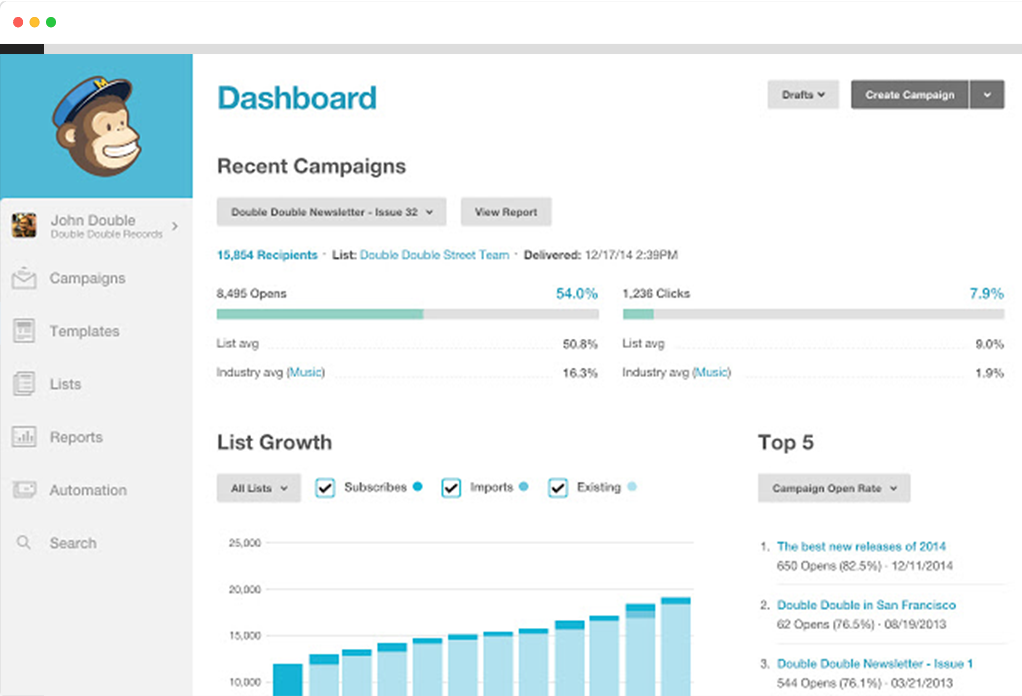Screen dimensions: 1022x696
Task: Click the 54.0% open rate value
Action: pos(577,293)
